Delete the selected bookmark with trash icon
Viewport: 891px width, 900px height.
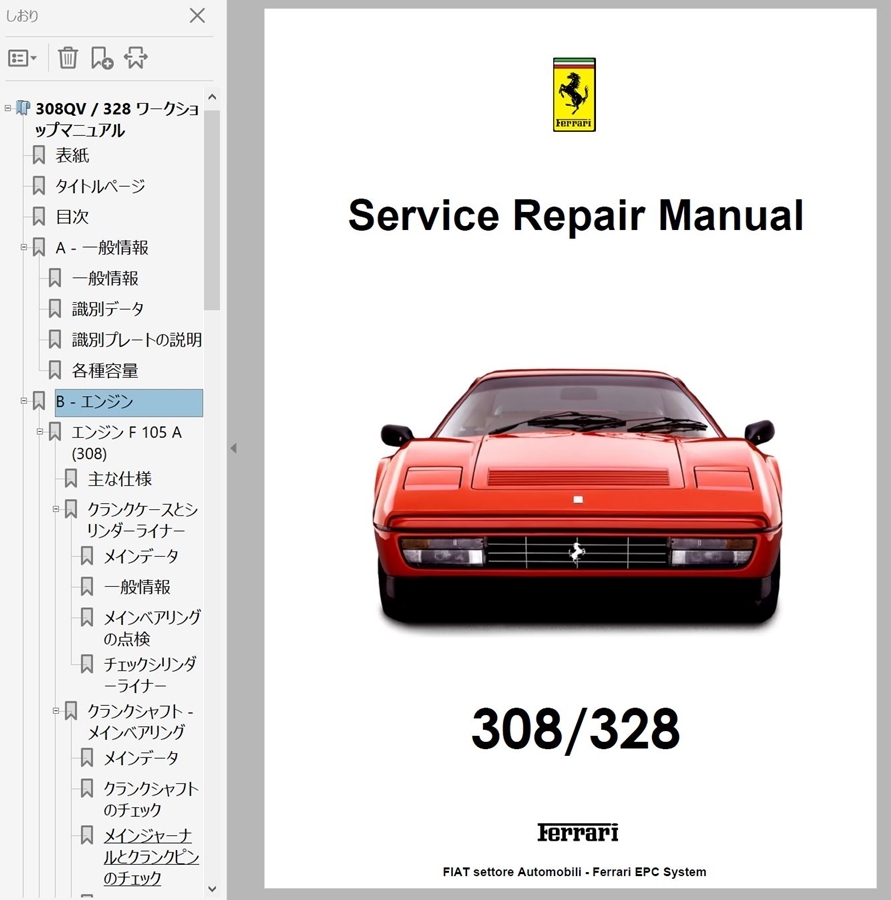[68, 58]
